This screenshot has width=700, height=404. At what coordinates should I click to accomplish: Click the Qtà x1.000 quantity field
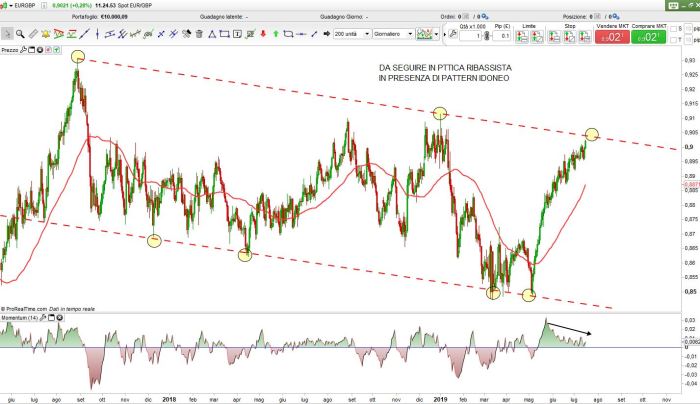[471, 36]
